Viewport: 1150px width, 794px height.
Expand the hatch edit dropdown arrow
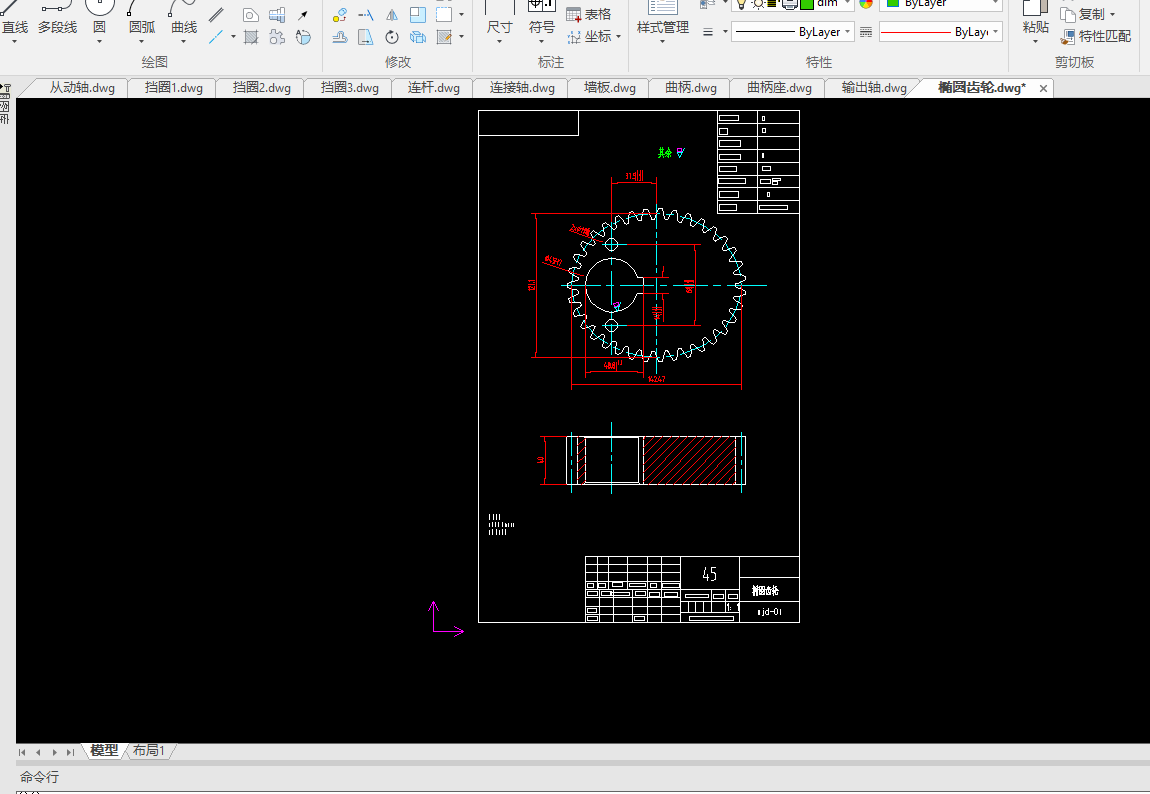coord(461,37)
